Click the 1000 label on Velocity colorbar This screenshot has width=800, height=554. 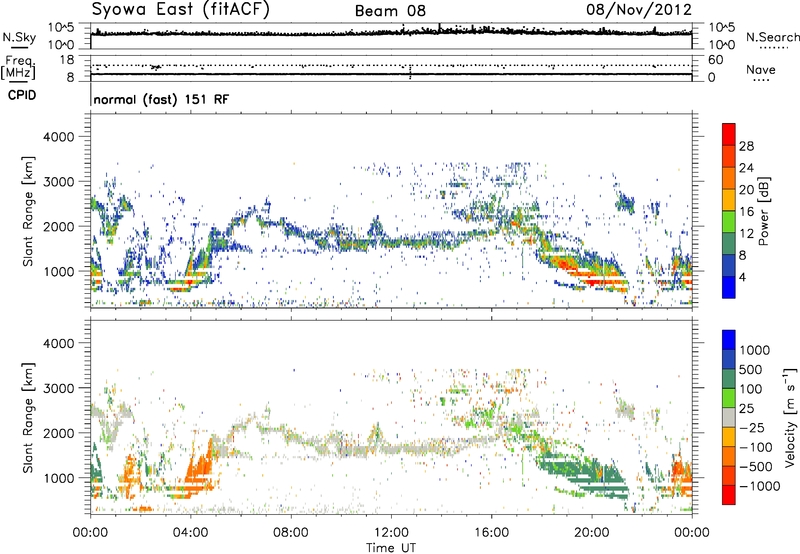[x=754, y=350]
